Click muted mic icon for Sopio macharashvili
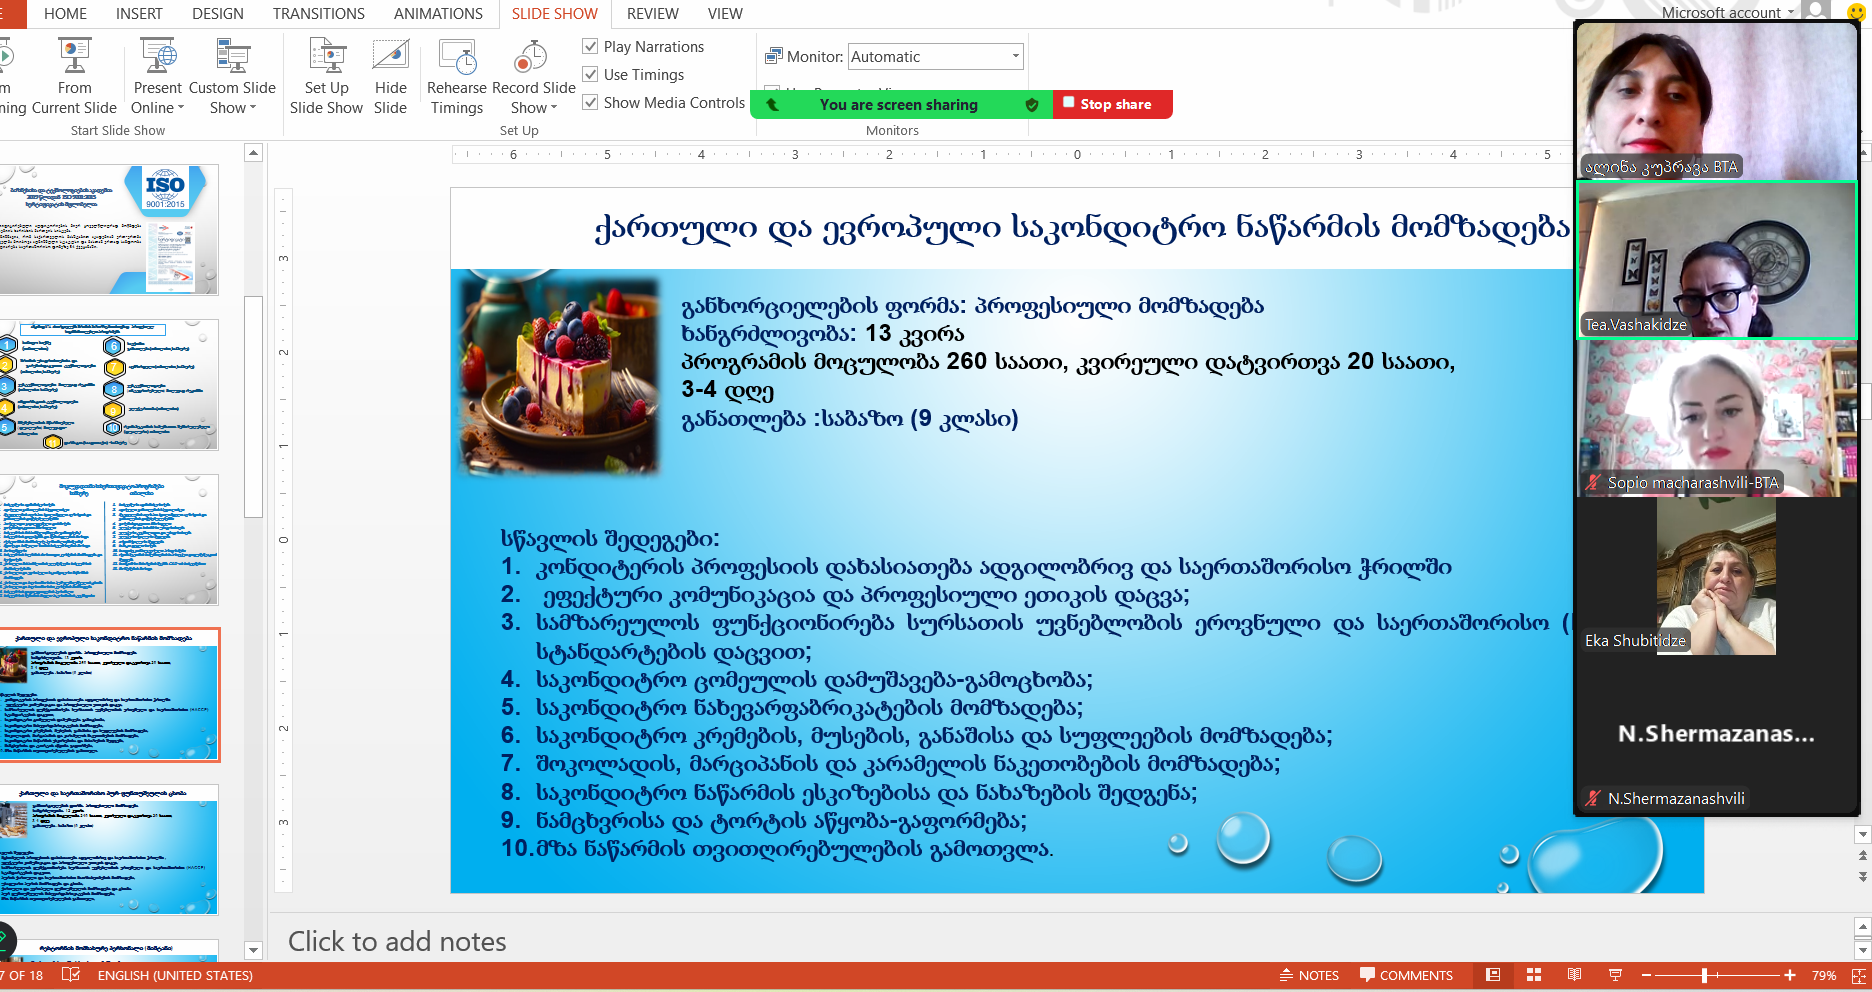This screenshot has width=1872, height=992. coord(1593,483)
